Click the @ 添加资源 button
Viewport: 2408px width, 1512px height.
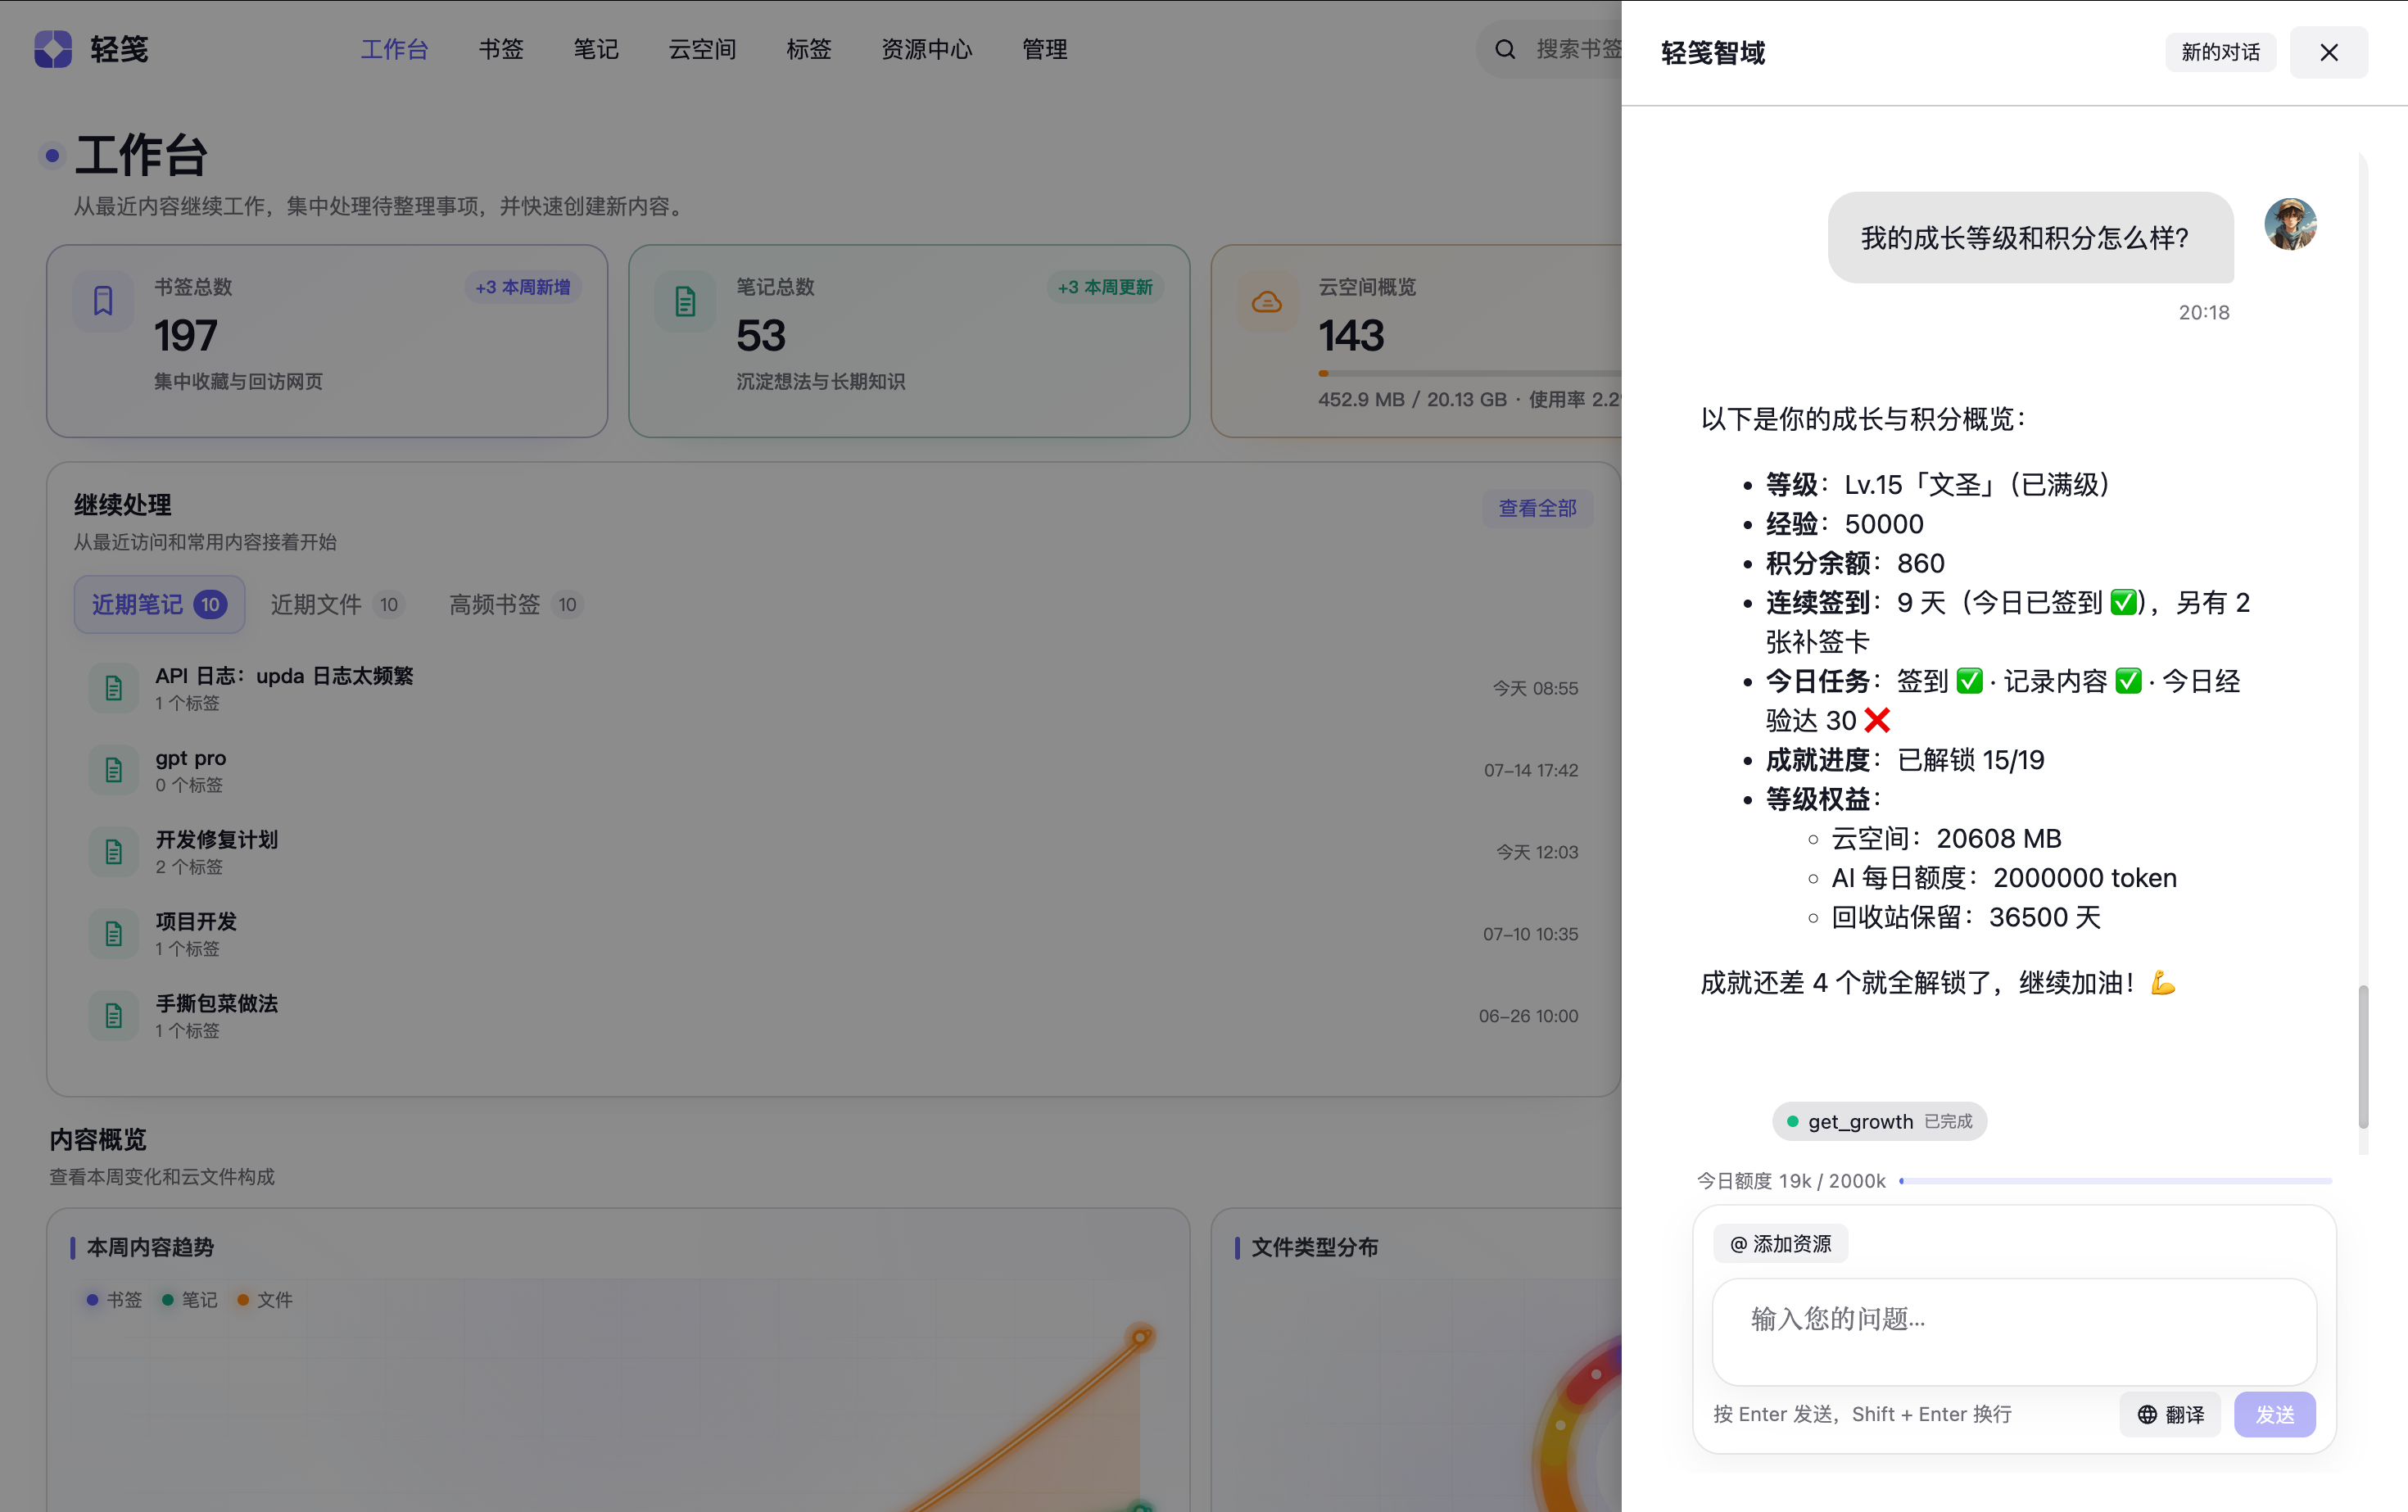tap(1780, 1243)
